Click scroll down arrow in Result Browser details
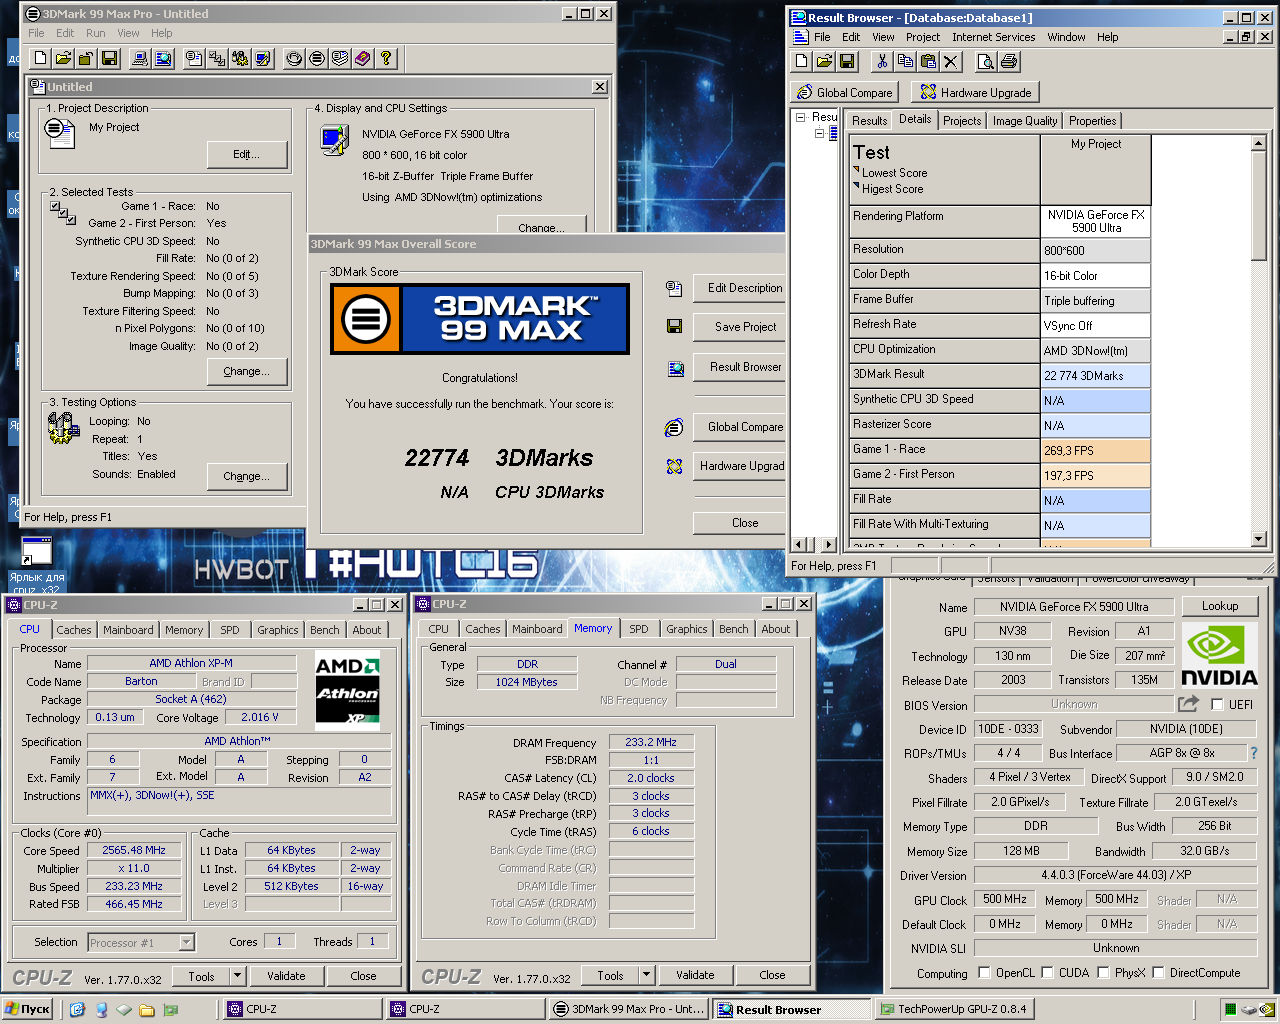Screen dimensions: 1280x1024 [1259, 539]
